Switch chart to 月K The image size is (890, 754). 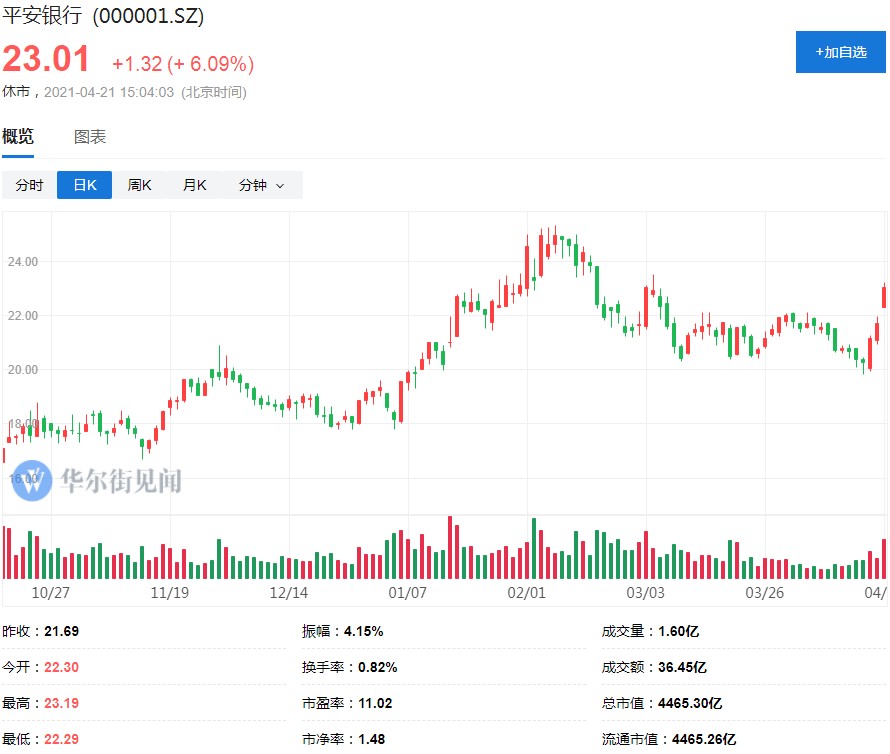[194, 186]
